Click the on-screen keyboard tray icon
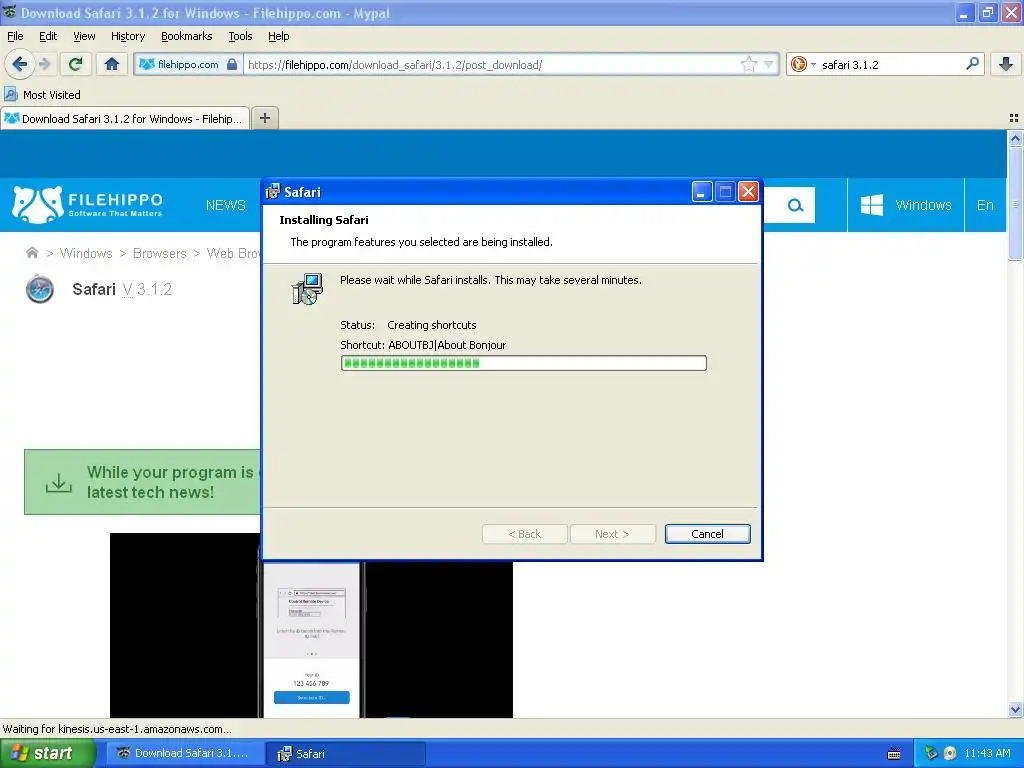 tap(894, 754)
